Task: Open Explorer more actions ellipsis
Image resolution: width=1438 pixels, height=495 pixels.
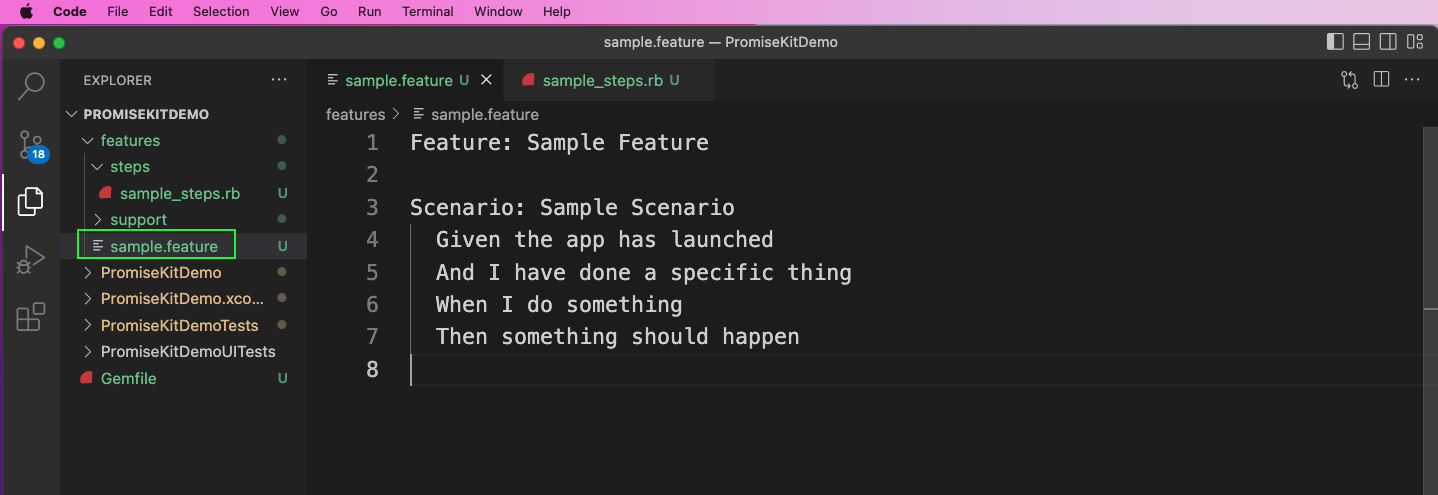Action: 278,80
